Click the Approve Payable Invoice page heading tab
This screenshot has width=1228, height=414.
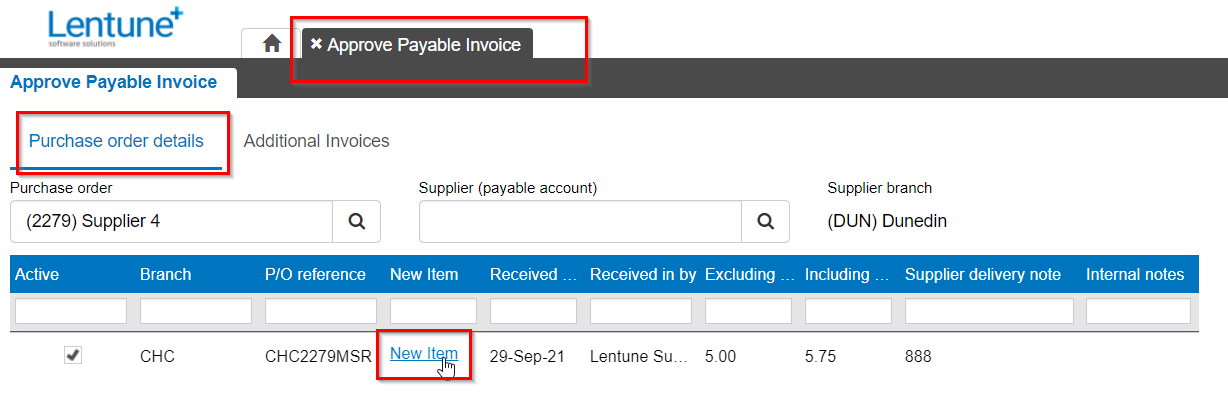coord(113,82)
